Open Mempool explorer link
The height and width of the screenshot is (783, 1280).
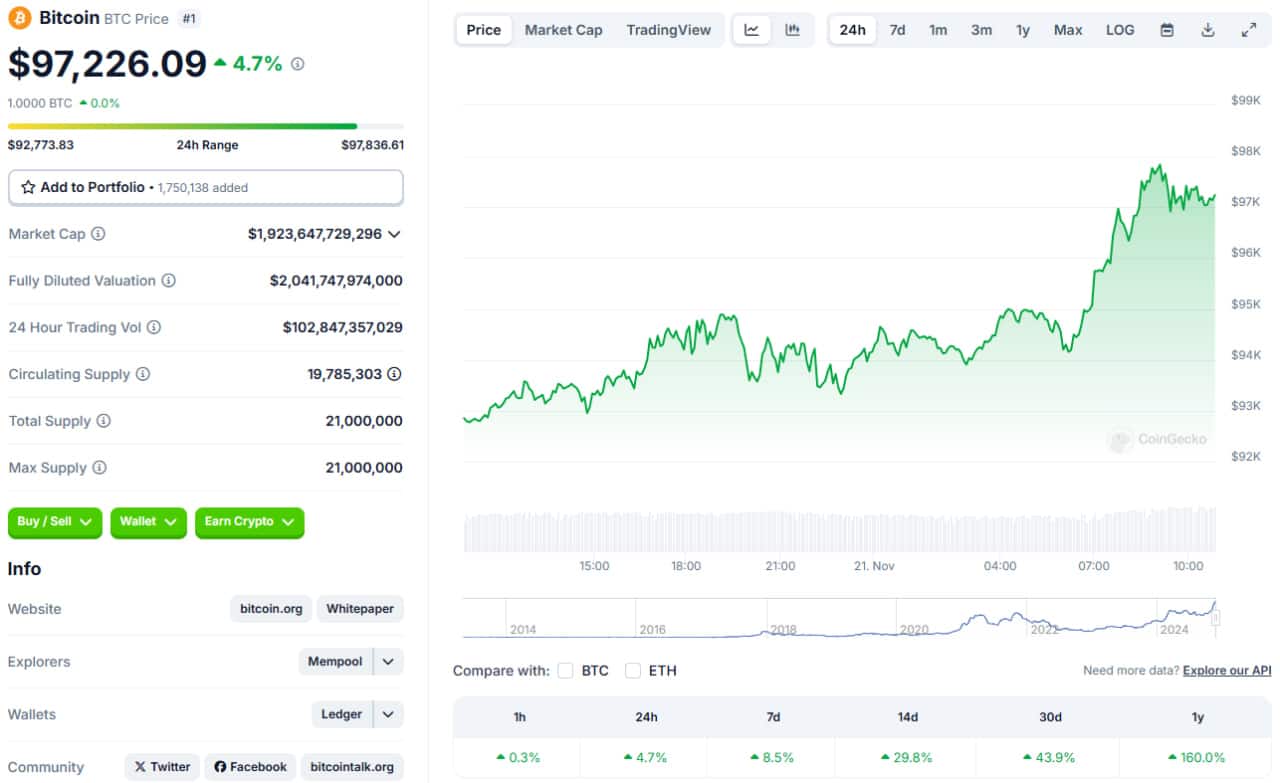pyautogui.click(x=336, y=662)
